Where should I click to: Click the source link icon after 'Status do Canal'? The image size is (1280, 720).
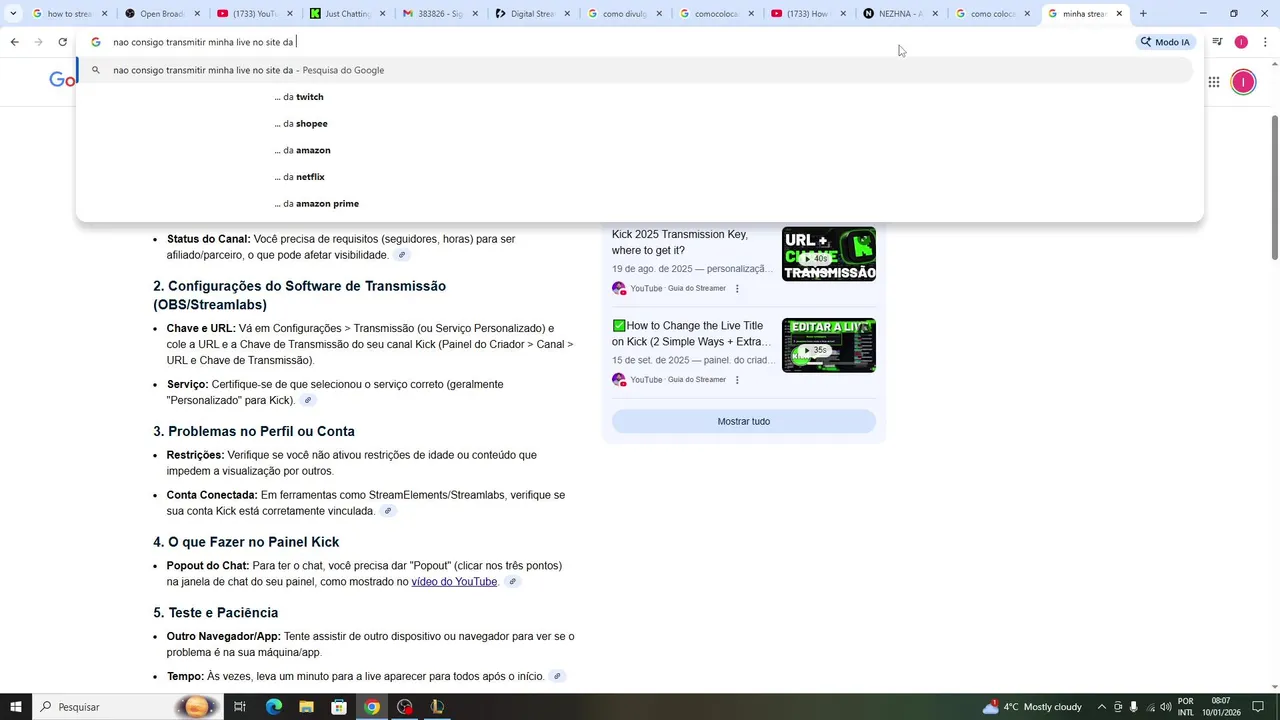(402, 255)
